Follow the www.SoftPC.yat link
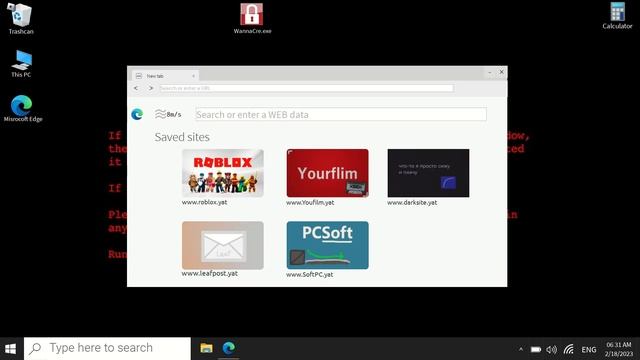The width and height of the screenshot is (640, 360). (x=309, y=275)
